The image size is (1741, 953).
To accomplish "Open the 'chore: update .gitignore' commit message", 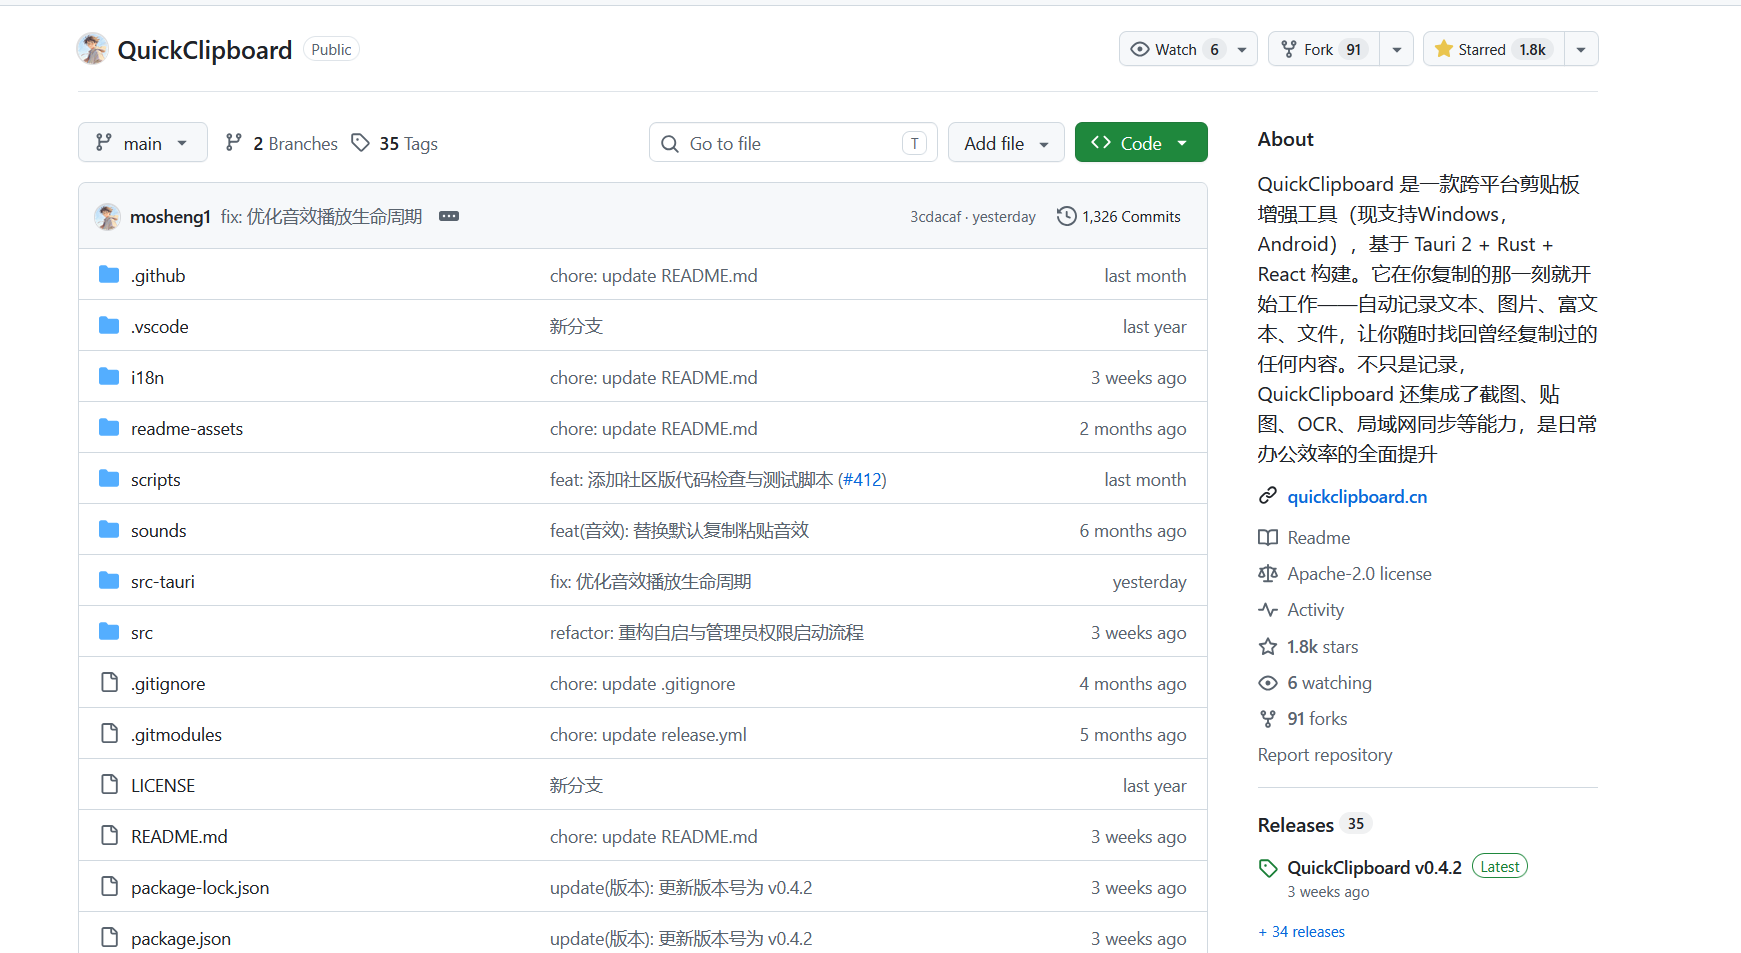I will point(642,683).
